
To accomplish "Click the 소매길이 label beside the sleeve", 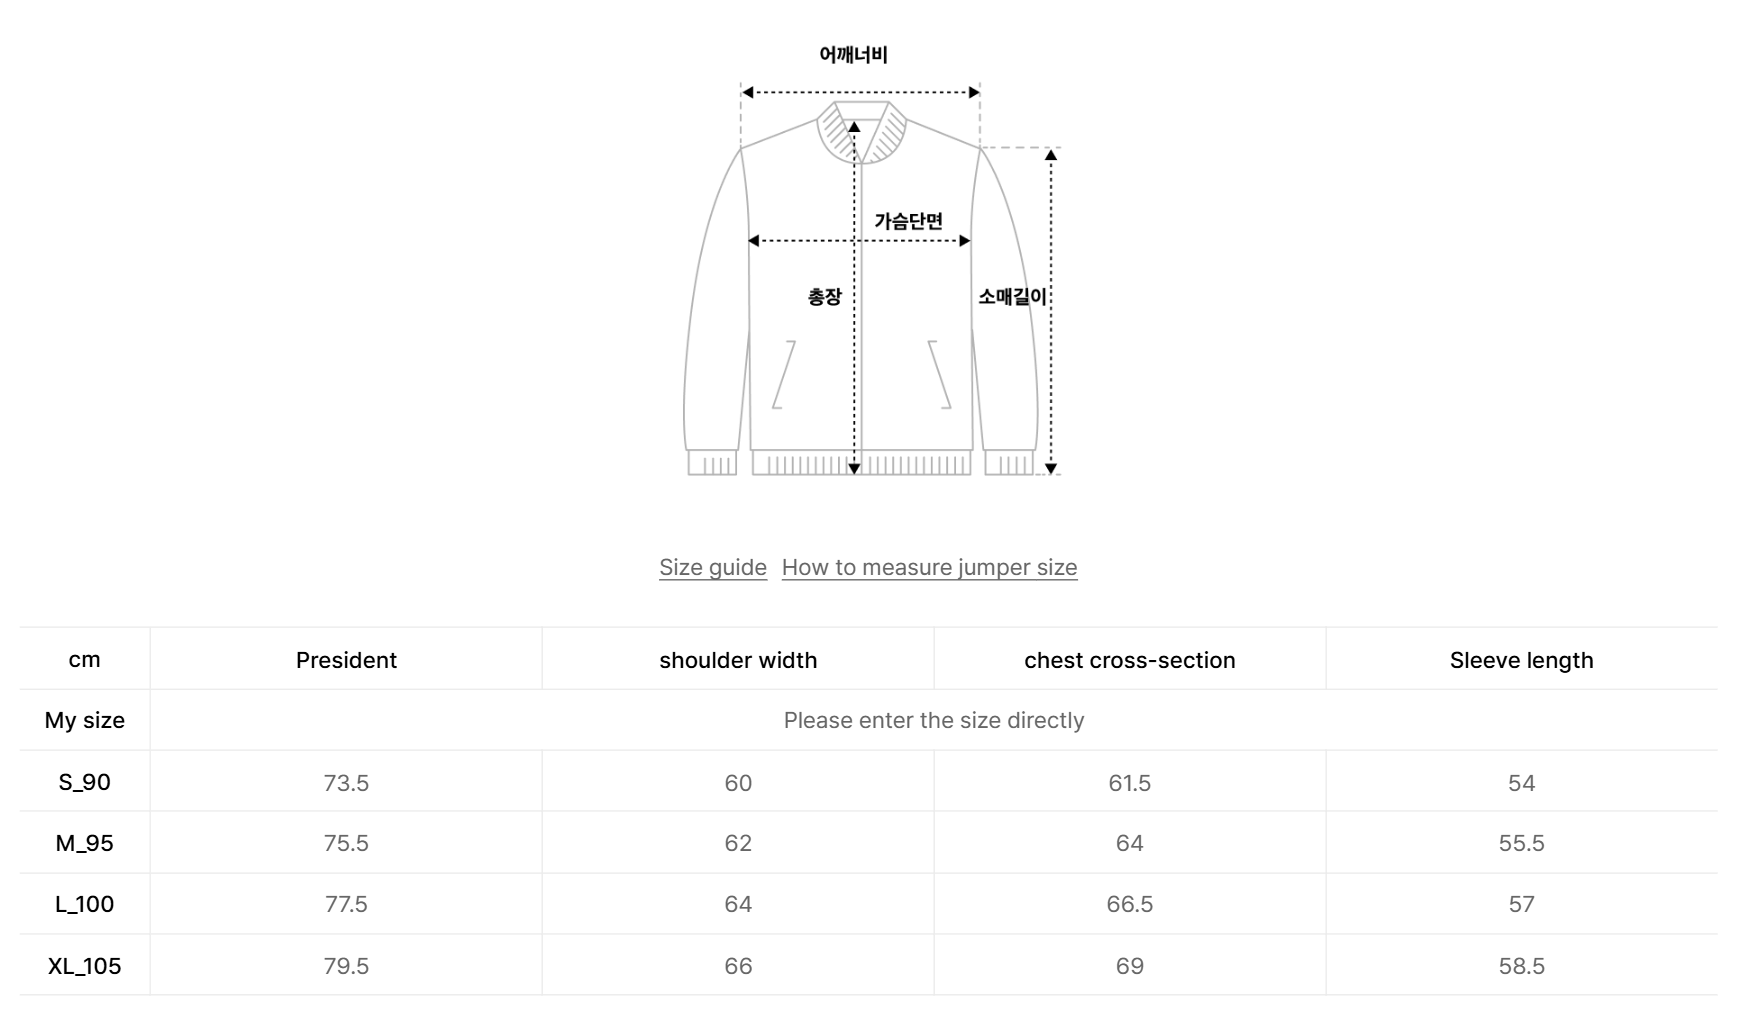I will click(x=1012, y=297).
